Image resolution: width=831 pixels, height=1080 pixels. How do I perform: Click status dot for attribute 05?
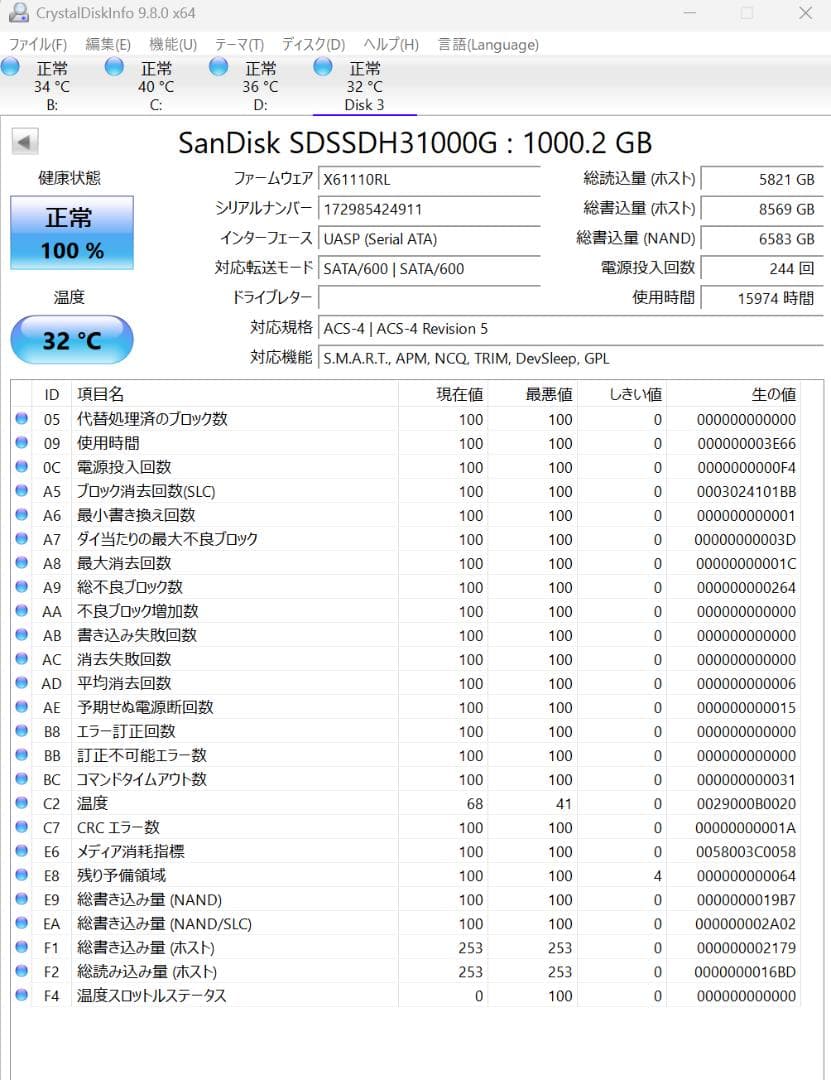click(x=21, y=419)
